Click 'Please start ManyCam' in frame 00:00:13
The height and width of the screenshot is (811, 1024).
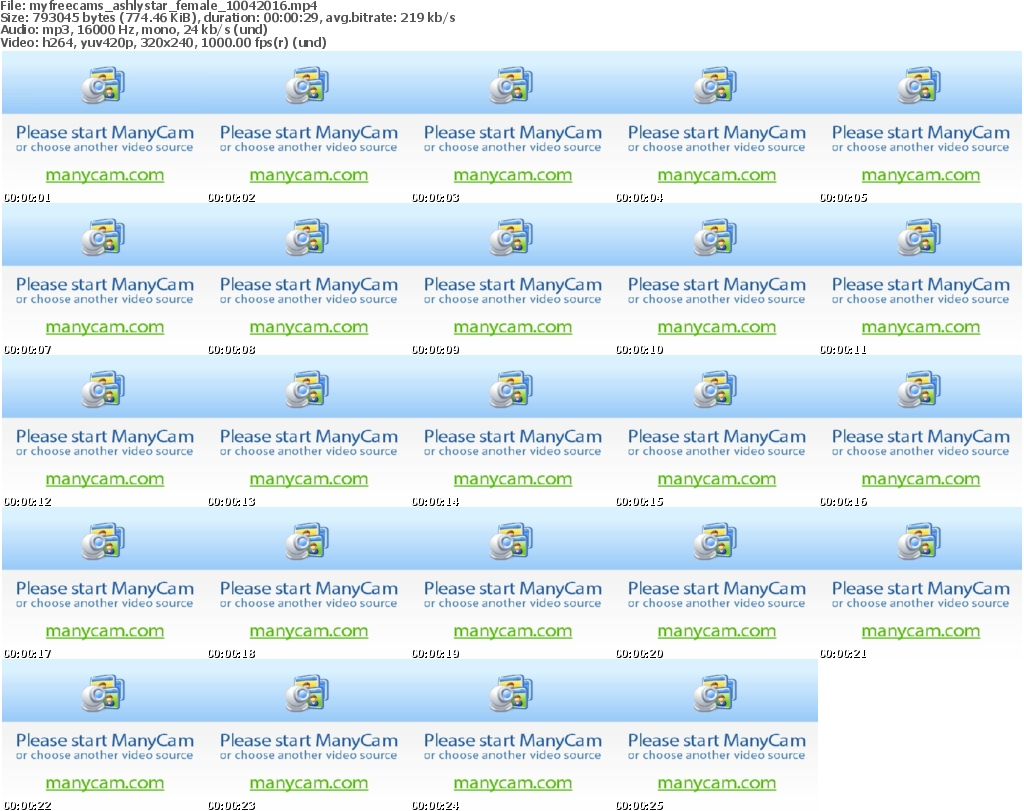click(x=309, y=437)
